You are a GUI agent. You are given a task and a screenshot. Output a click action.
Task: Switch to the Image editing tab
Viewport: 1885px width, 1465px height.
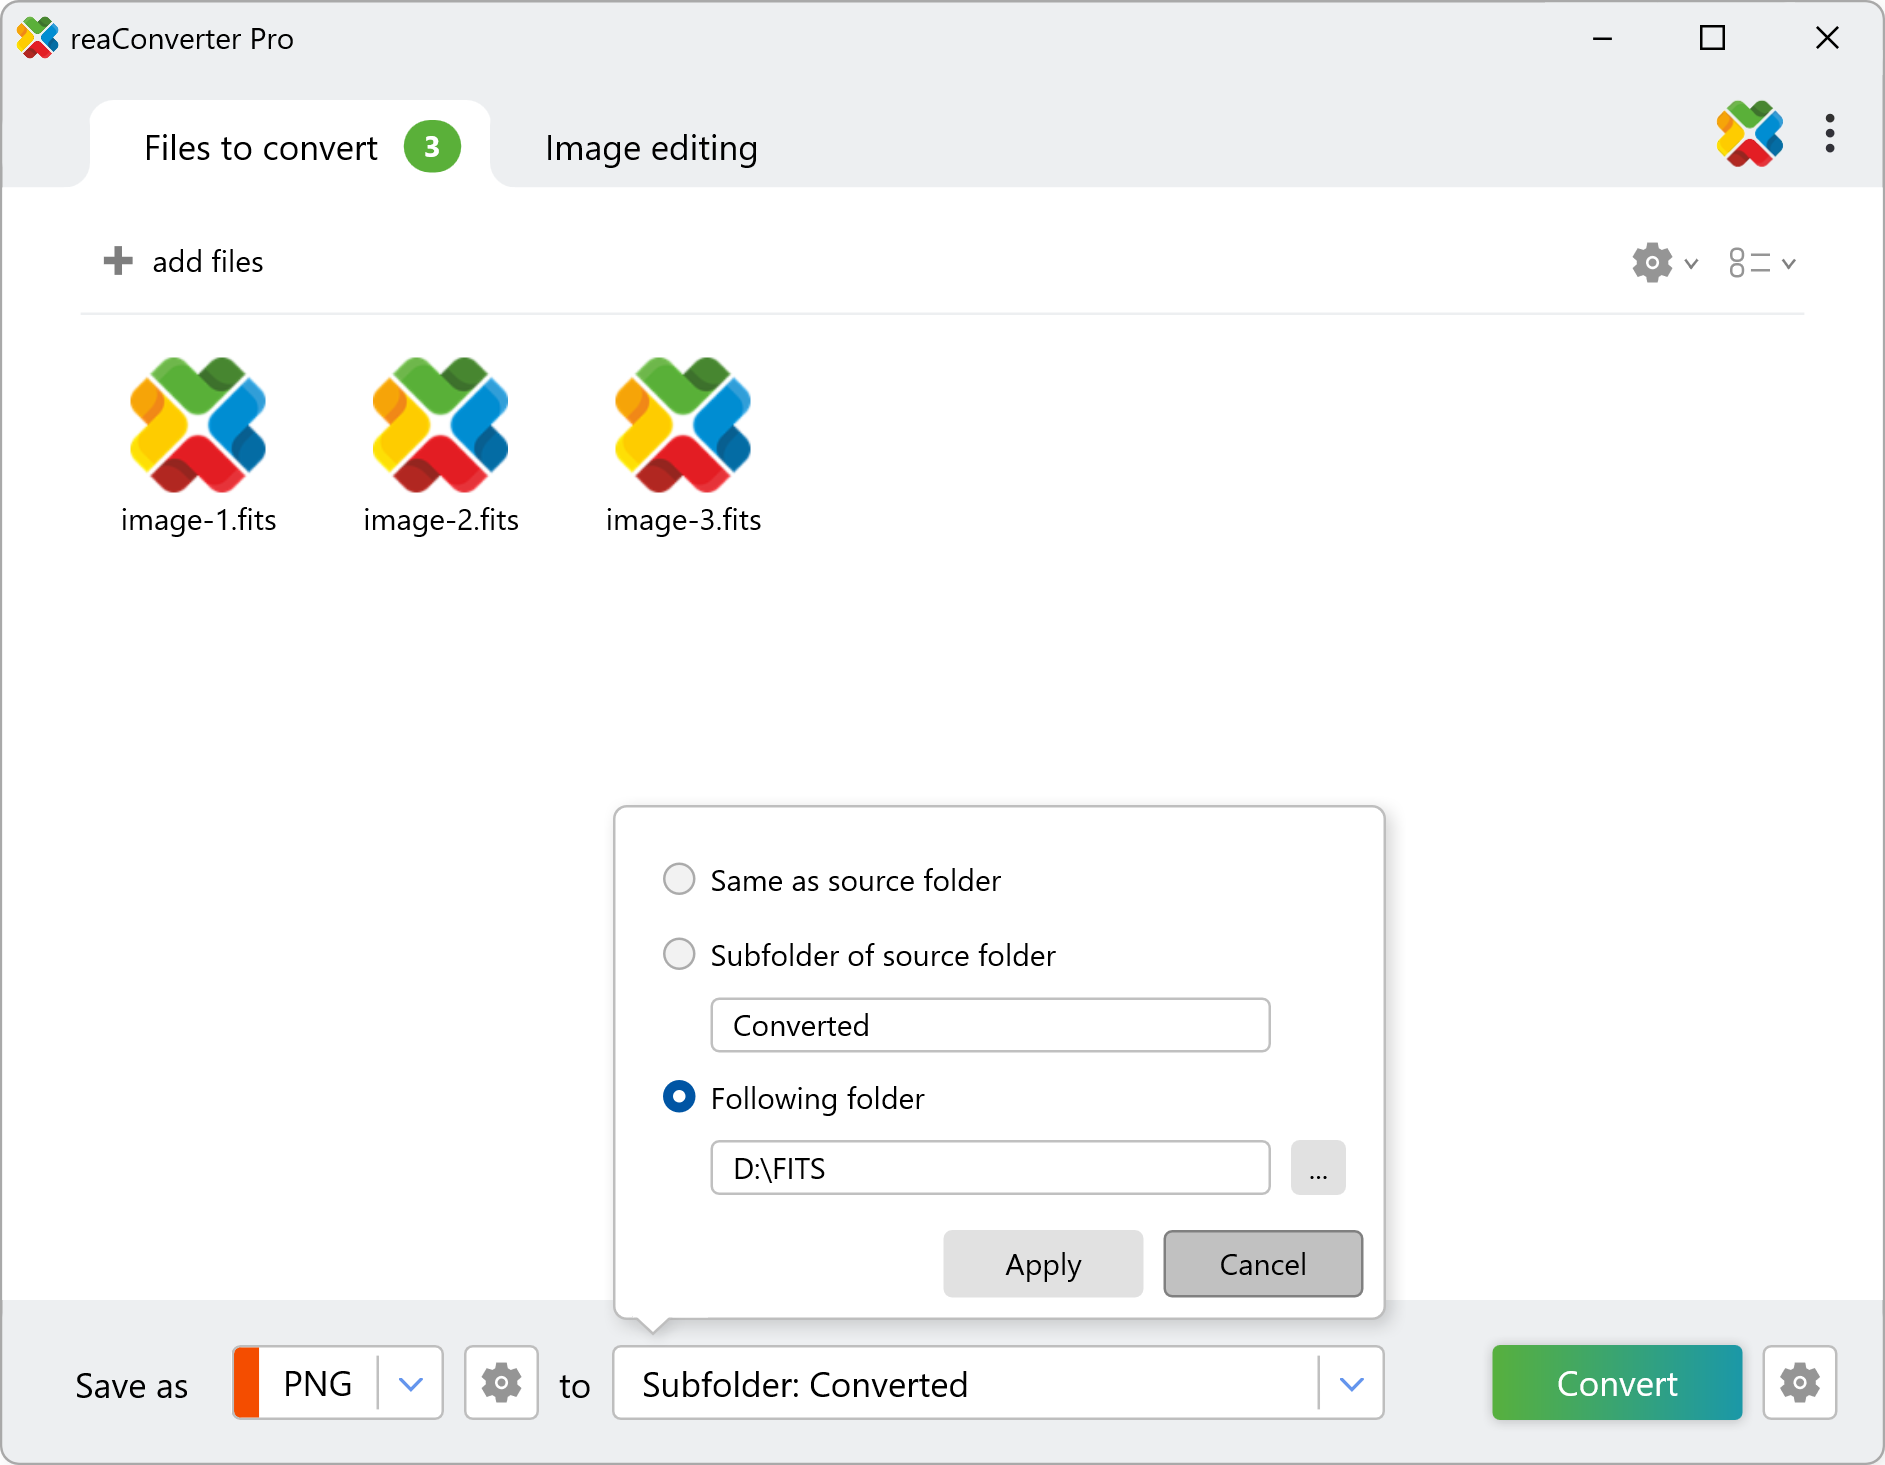click(x=651, y=148)
